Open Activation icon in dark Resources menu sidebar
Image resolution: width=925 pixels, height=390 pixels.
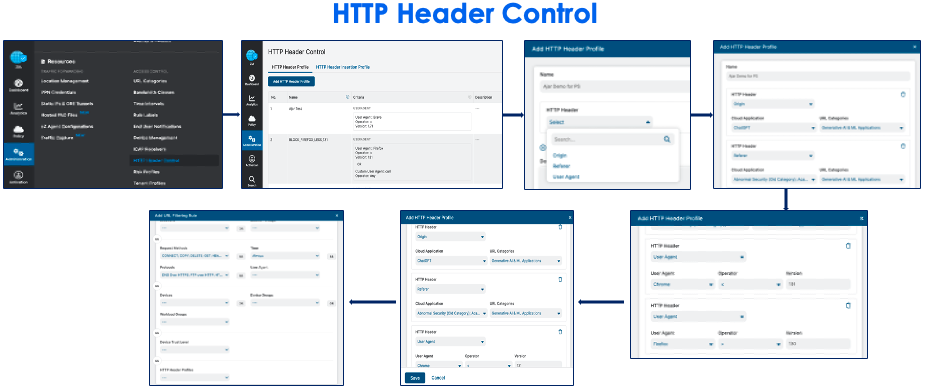pos(18,175)
